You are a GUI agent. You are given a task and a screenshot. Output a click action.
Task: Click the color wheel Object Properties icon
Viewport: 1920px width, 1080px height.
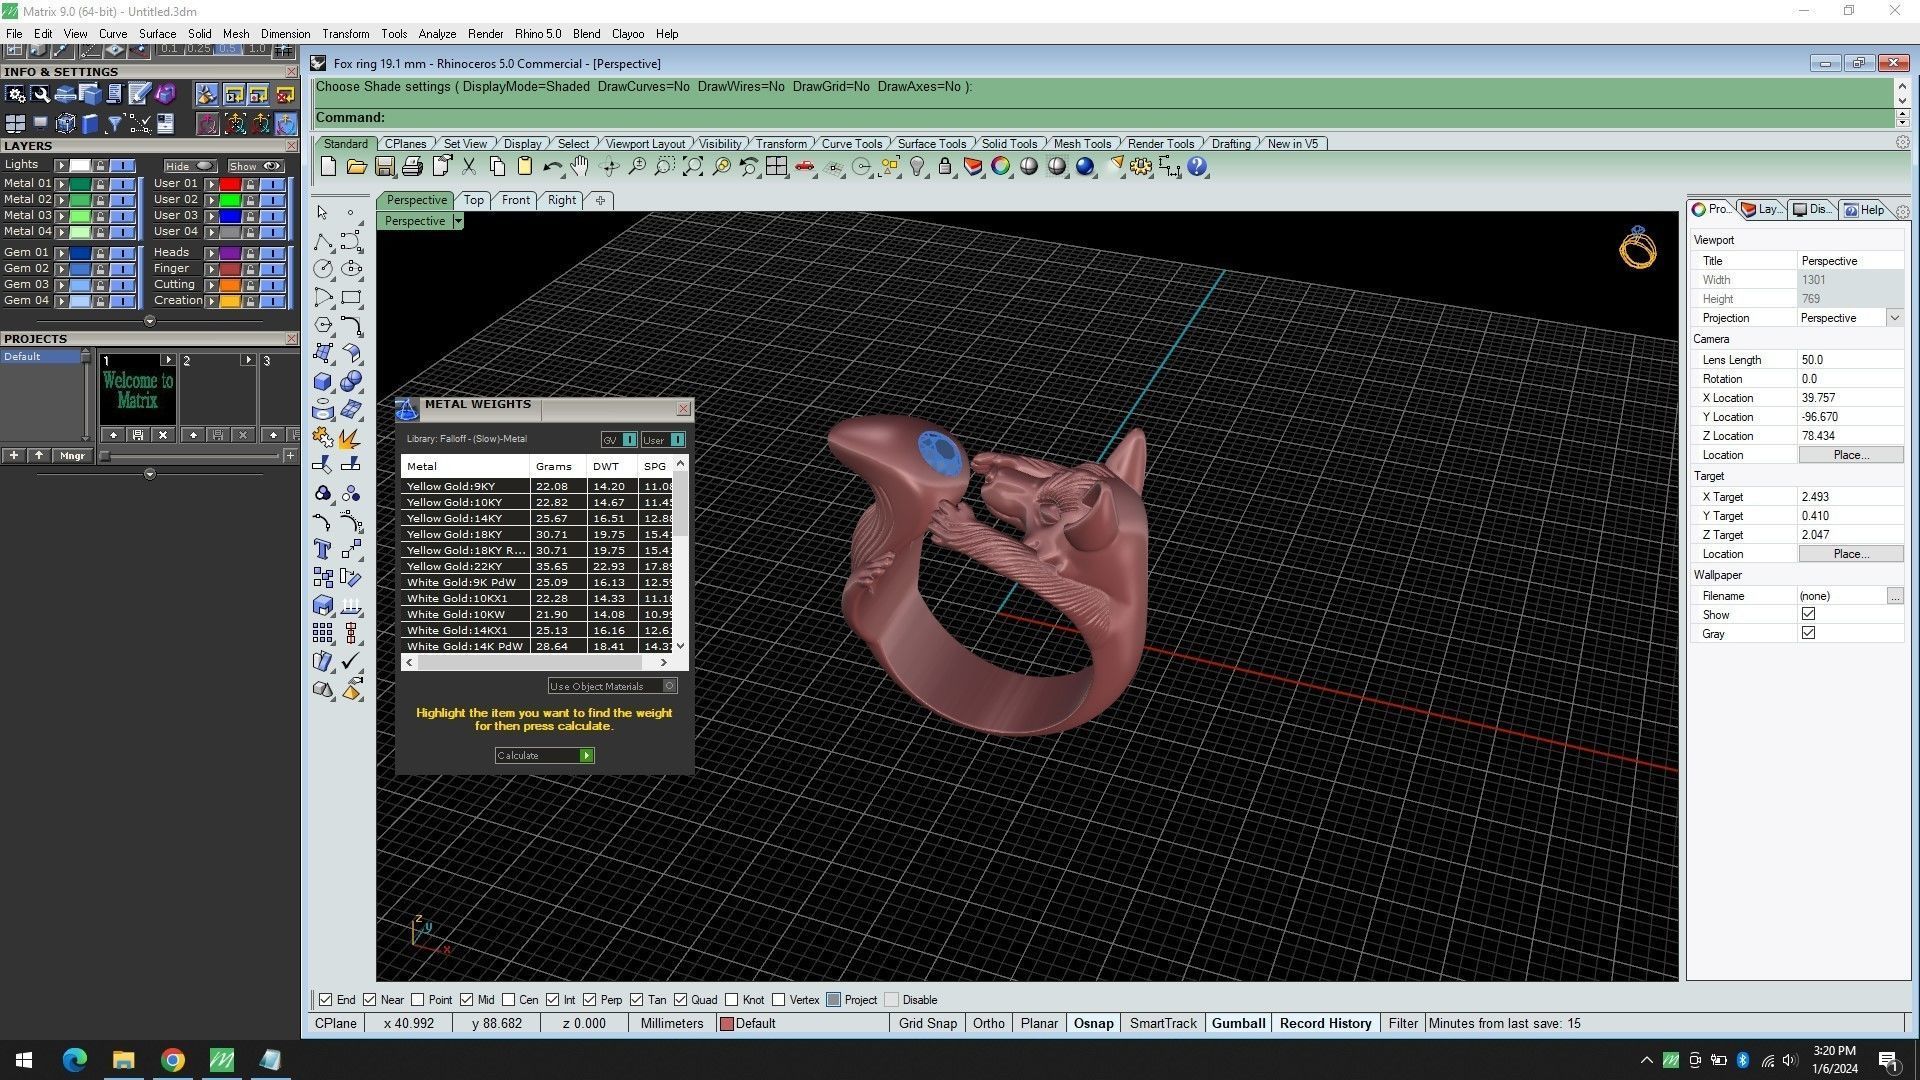click(1001, 167)
